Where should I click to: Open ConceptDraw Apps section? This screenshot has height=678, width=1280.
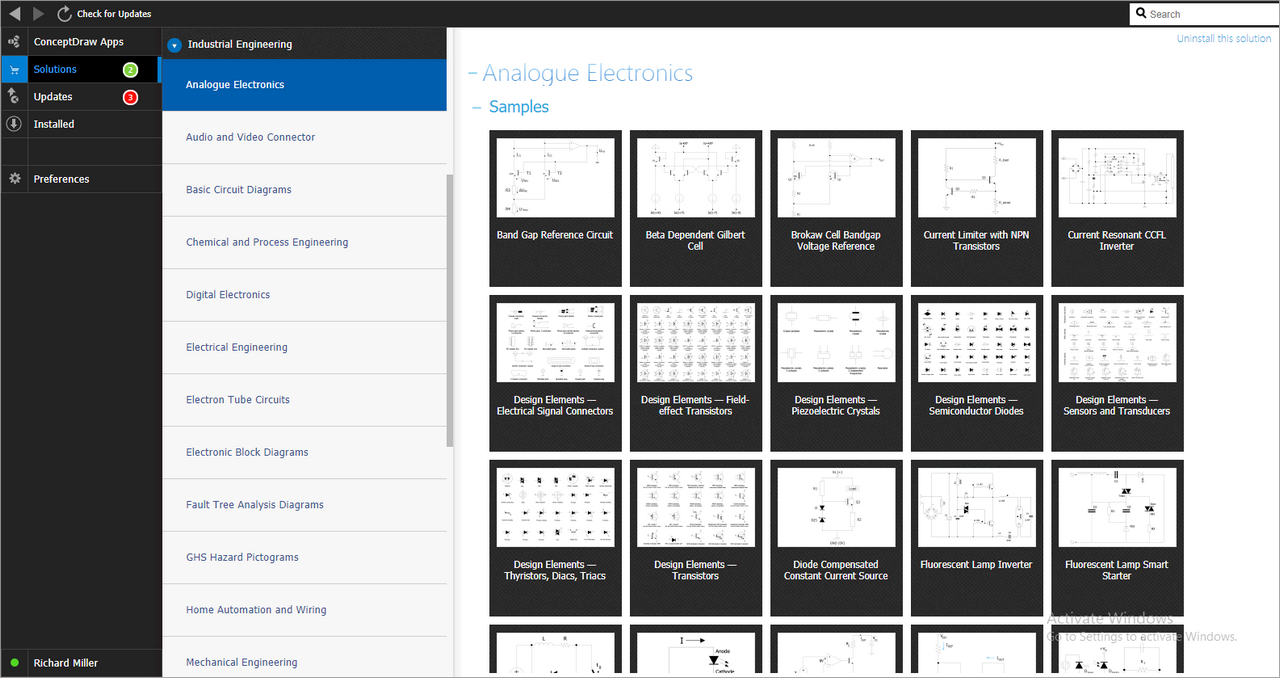(81, 42)
